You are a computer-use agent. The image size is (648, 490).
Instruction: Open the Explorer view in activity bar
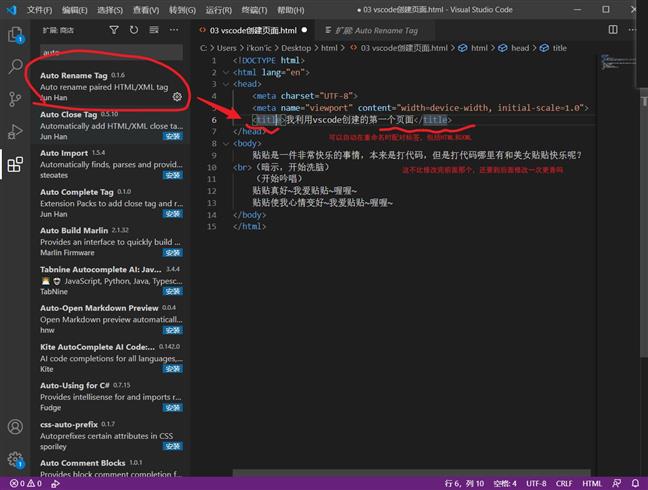pyautogui.click(x=15, y=34)
